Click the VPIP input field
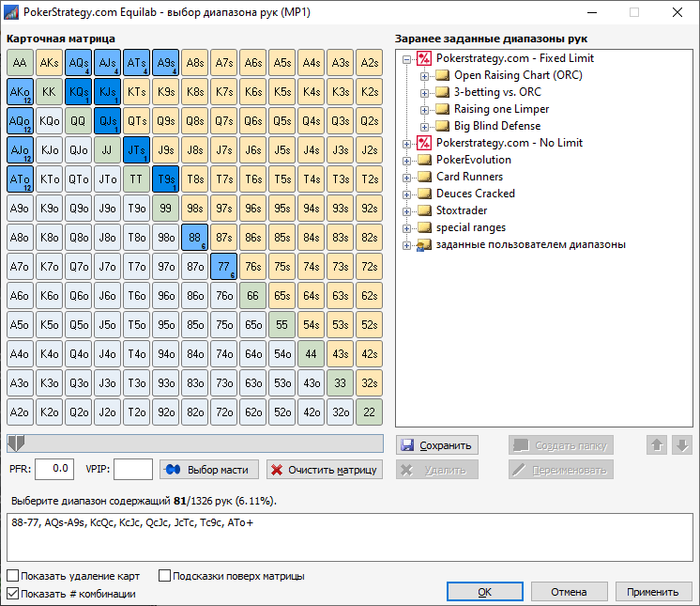Screen dimensions: 700x606 click(x=133, y=469)
